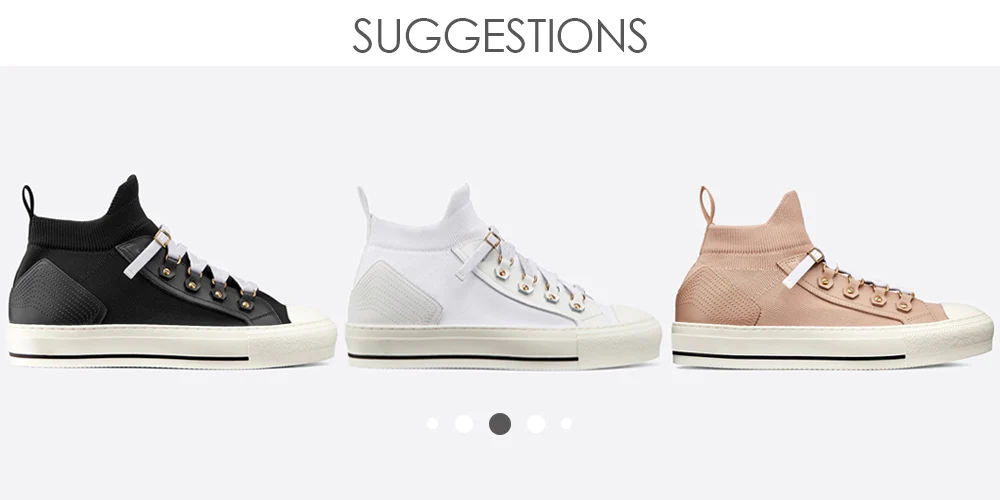This screenshot has height=500, width=1000.
Task: Click the pink sneaker's heel pull loop
Action: click(x=707, y=205)
